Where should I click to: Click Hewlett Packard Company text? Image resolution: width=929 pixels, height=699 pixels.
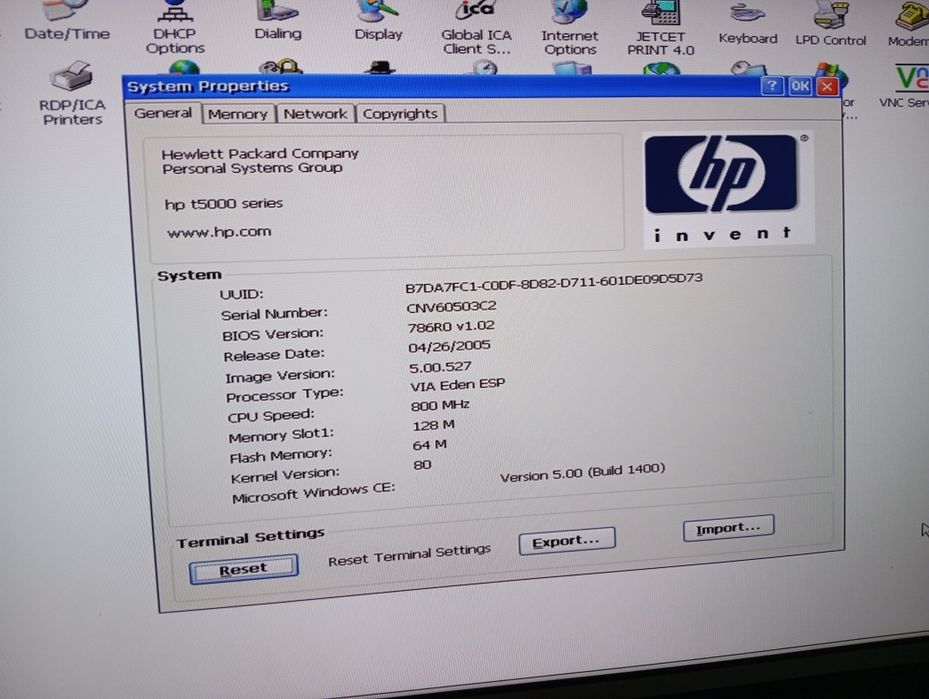[260, 153]
